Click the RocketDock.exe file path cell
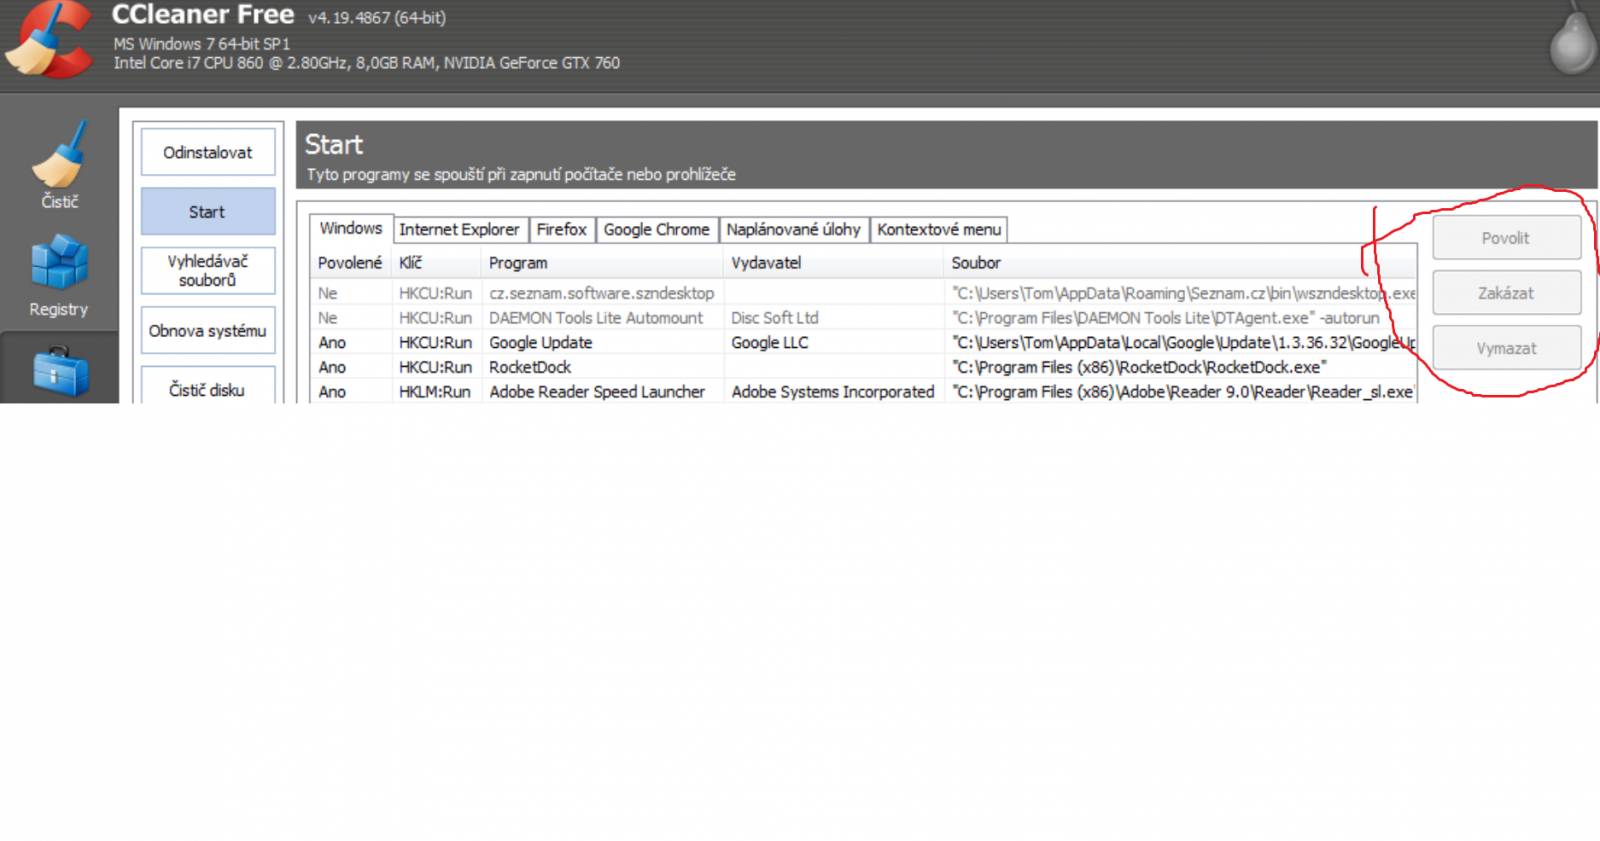The height and width of the screenshot is (841, 1600). coord(1140,367)
